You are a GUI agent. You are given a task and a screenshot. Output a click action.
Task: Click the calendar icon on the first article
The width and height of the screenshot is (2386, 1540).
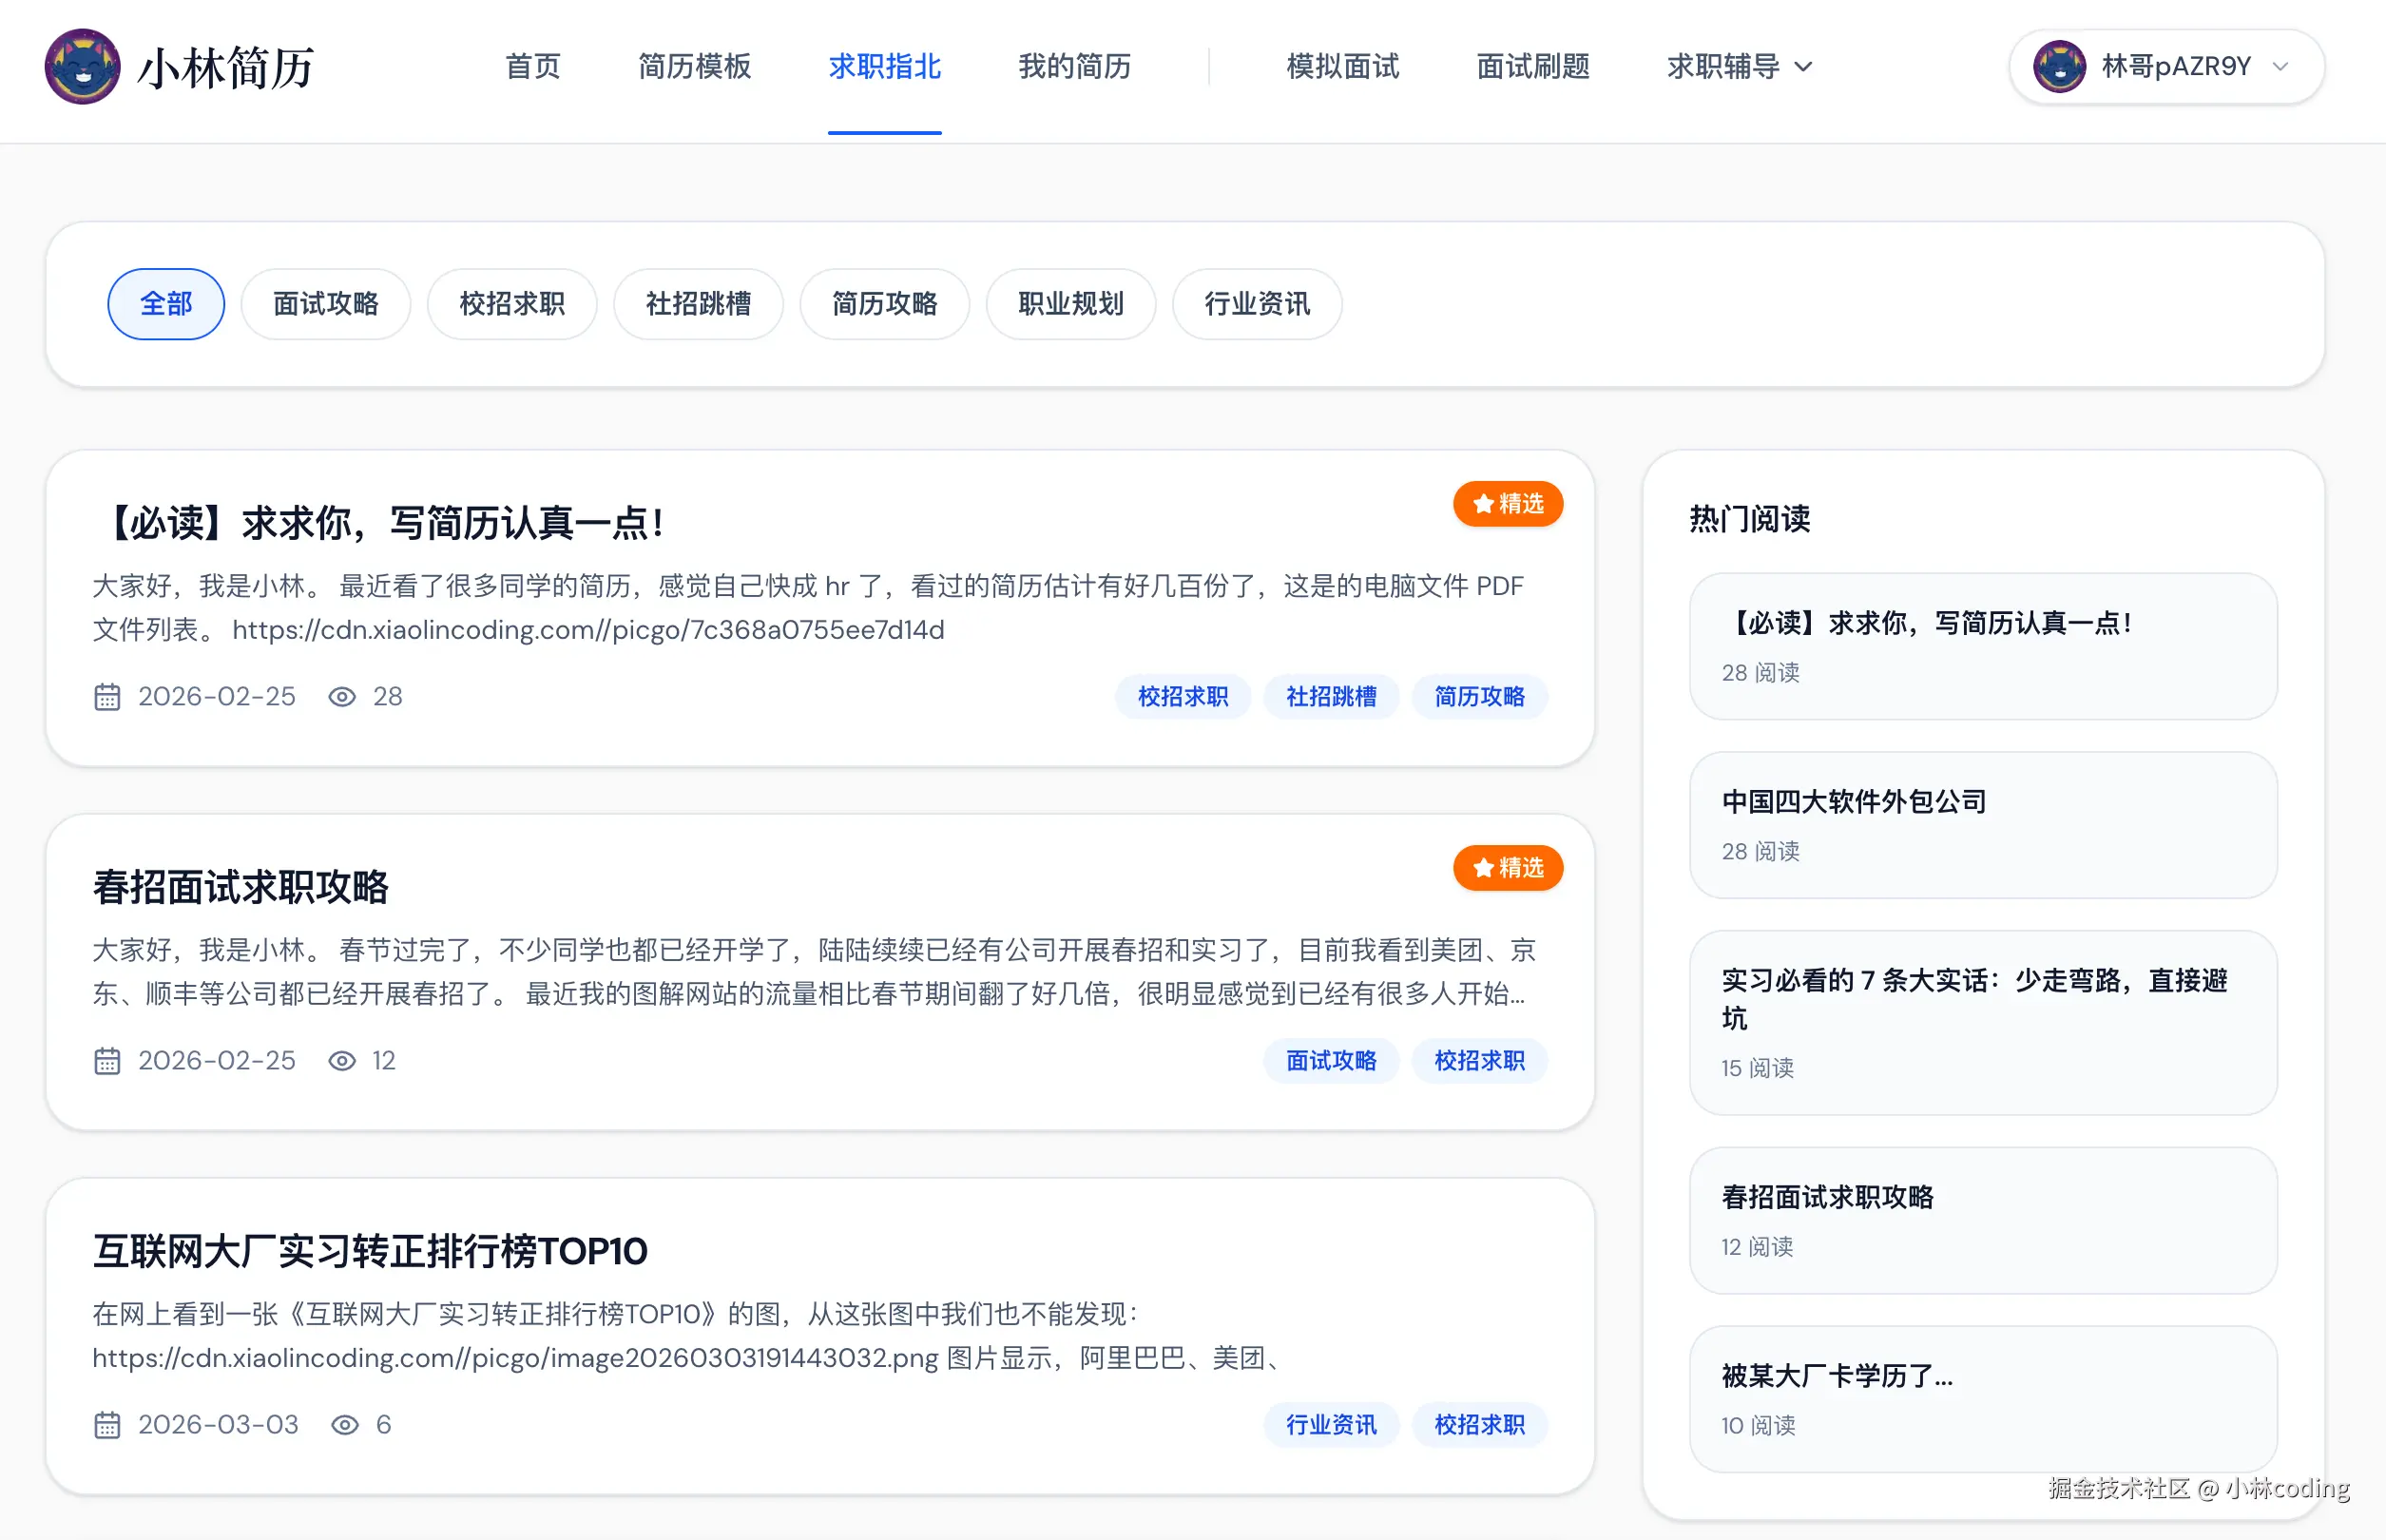pyautogui.click(x=107, y=697)
